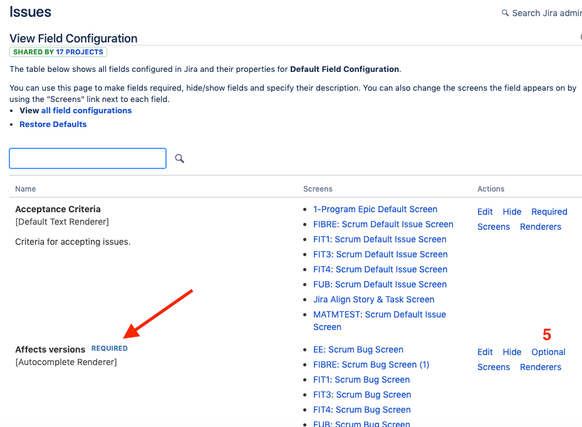
Task: Click the magnifier icon beside the filter box
Action: click(180, 159)
